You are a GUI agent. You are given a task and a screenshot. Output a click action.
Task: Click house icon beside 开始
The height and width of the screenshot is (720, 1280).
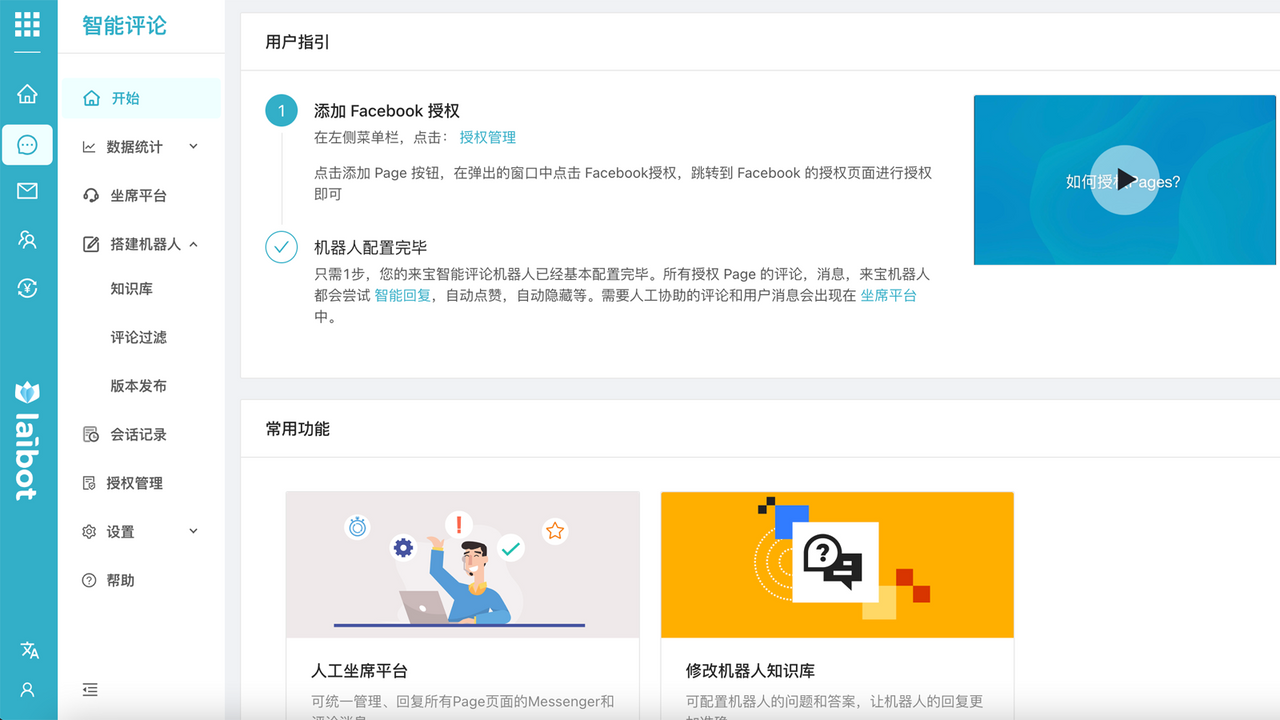click(91, 98)
